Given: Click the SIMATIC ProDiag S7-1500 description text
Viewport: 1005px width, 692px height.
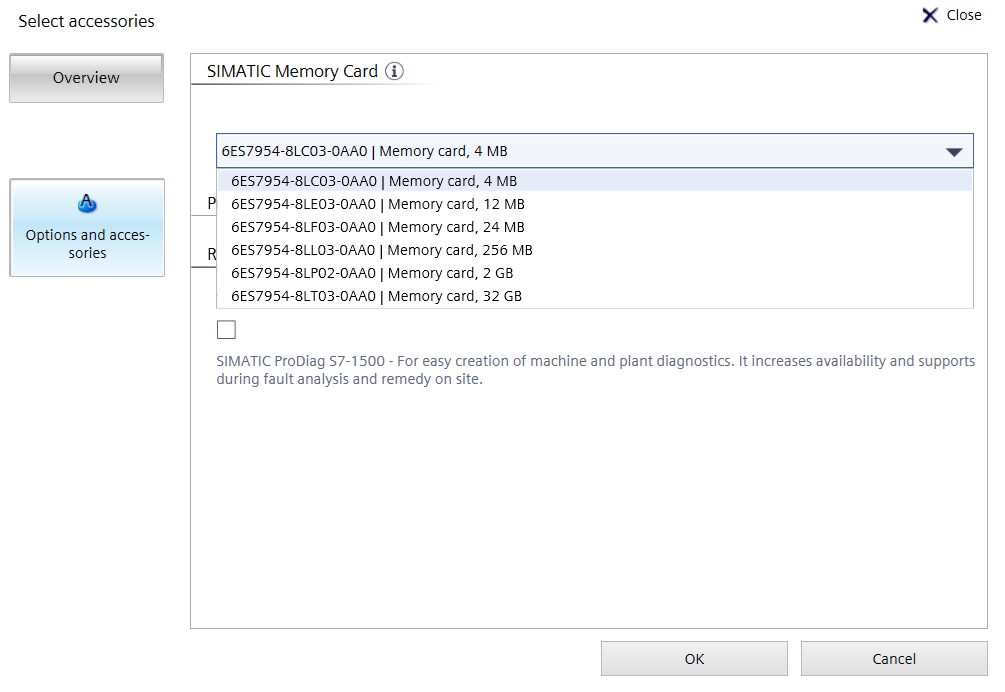Looking at the screenshot, I should (595, 370).
